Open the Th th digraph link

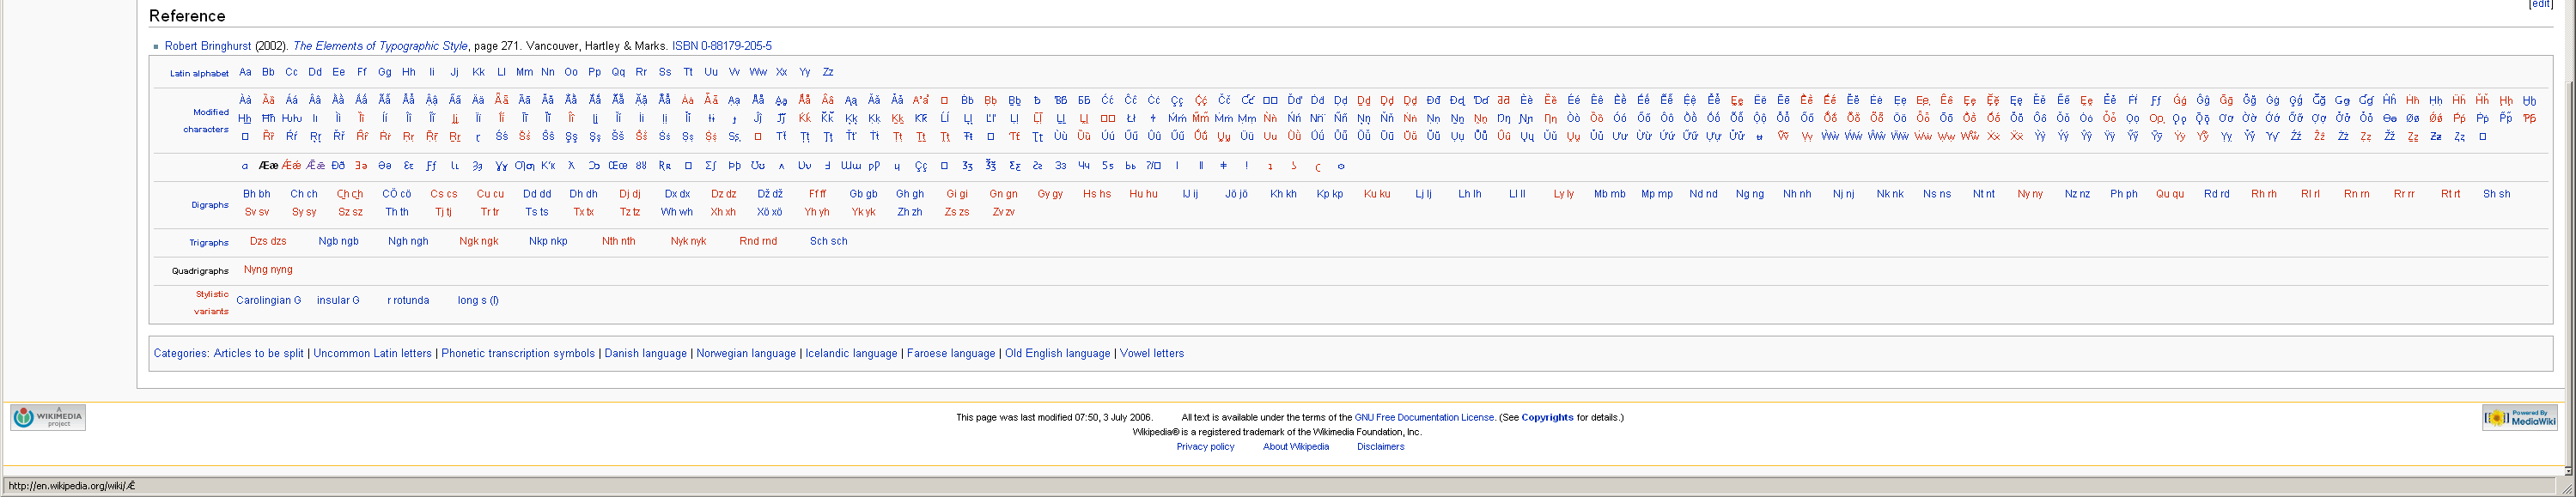pos(397,212)
